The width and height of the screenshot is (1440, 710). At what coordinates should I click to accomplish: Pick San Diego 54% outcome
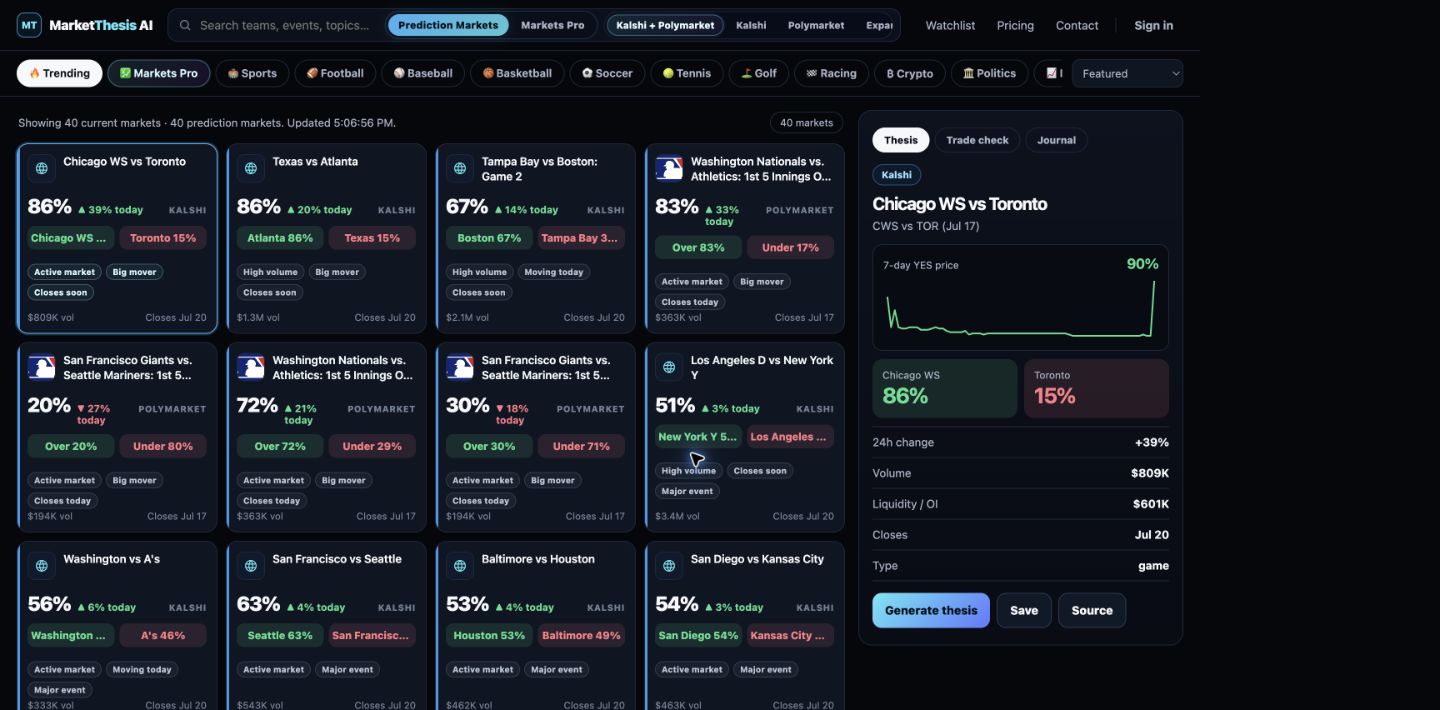pos(698,635)
